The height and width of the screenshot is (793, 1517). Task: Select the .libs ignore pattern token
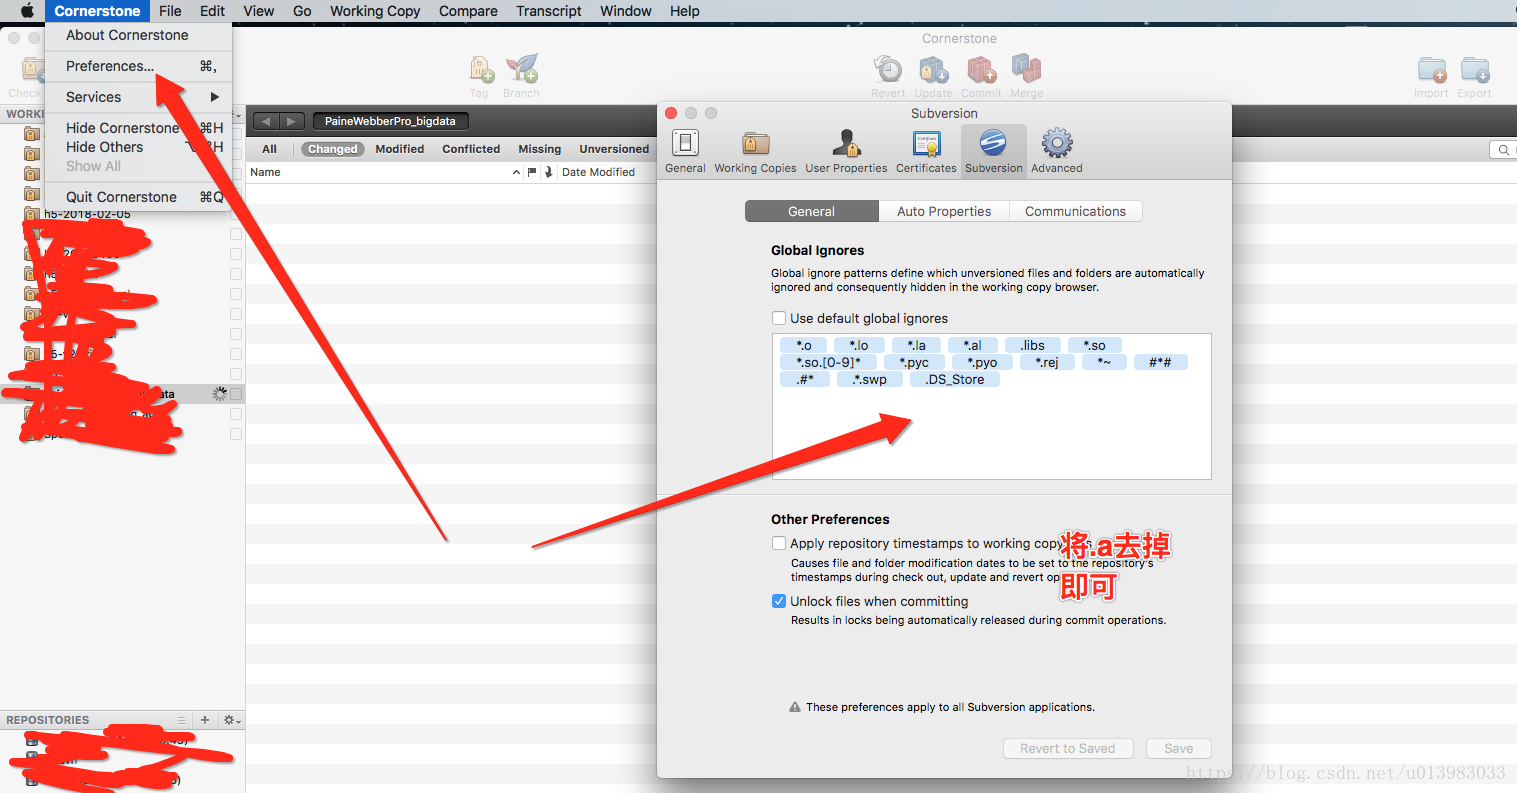(1032, 346)
